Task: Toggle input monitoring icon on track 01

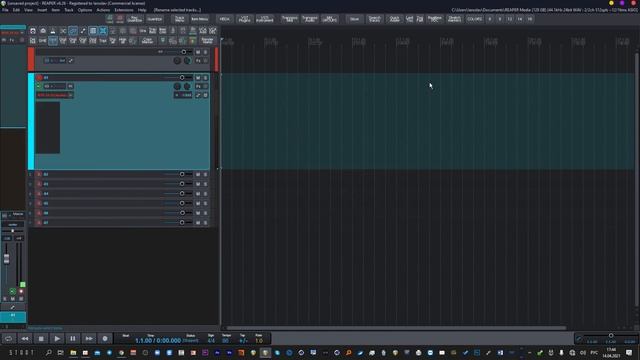Action: 39,87
